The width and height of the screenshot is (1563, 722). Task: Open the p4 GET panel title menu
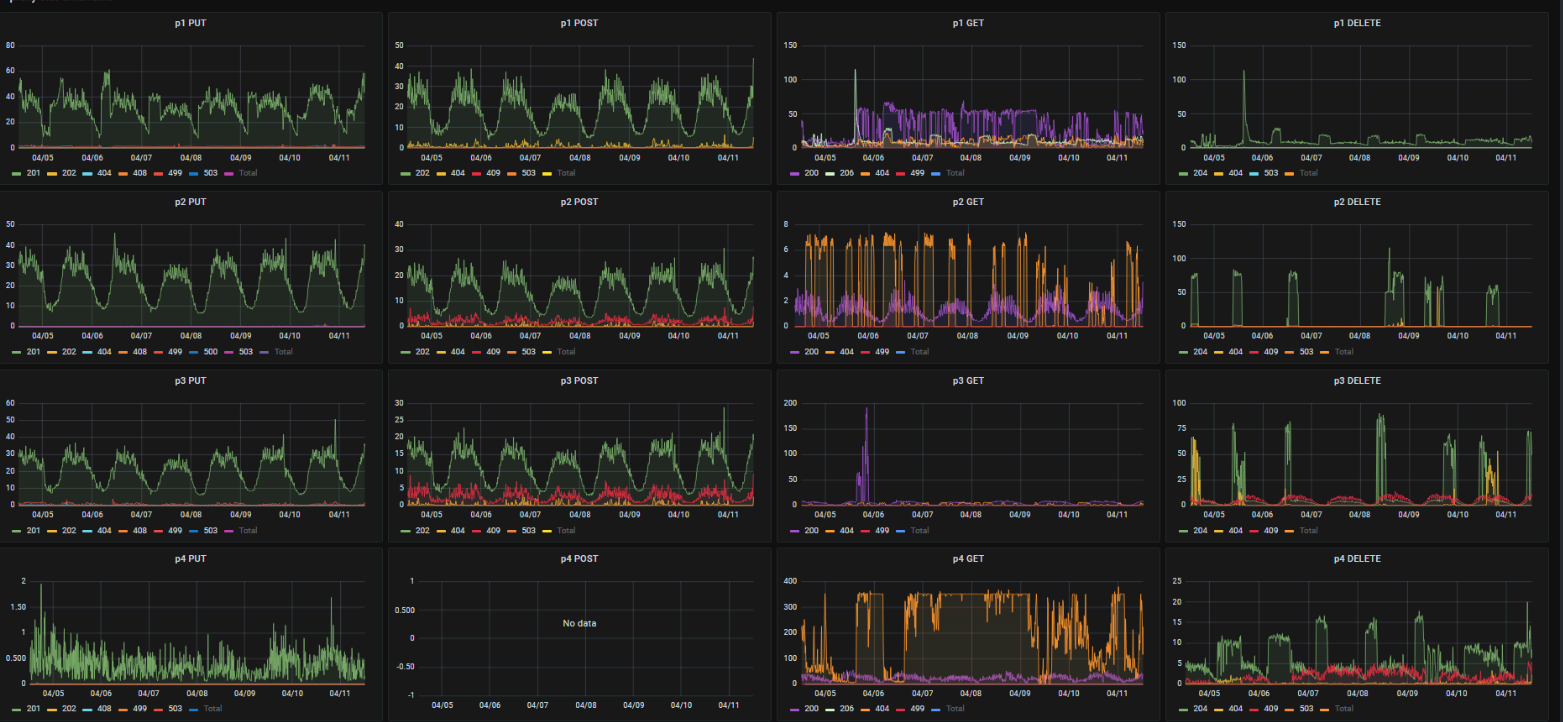click(968, 558)
